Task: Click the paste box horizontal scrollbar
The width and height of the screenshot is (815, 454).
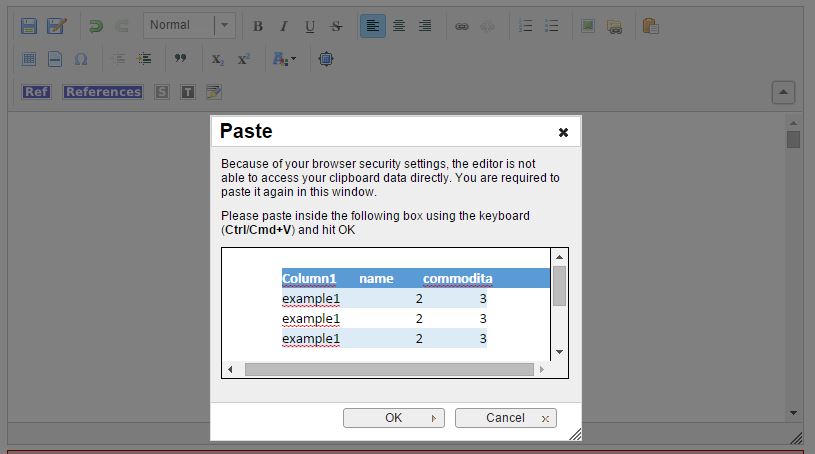Action: pyautogui.click(x=388, y=370)
